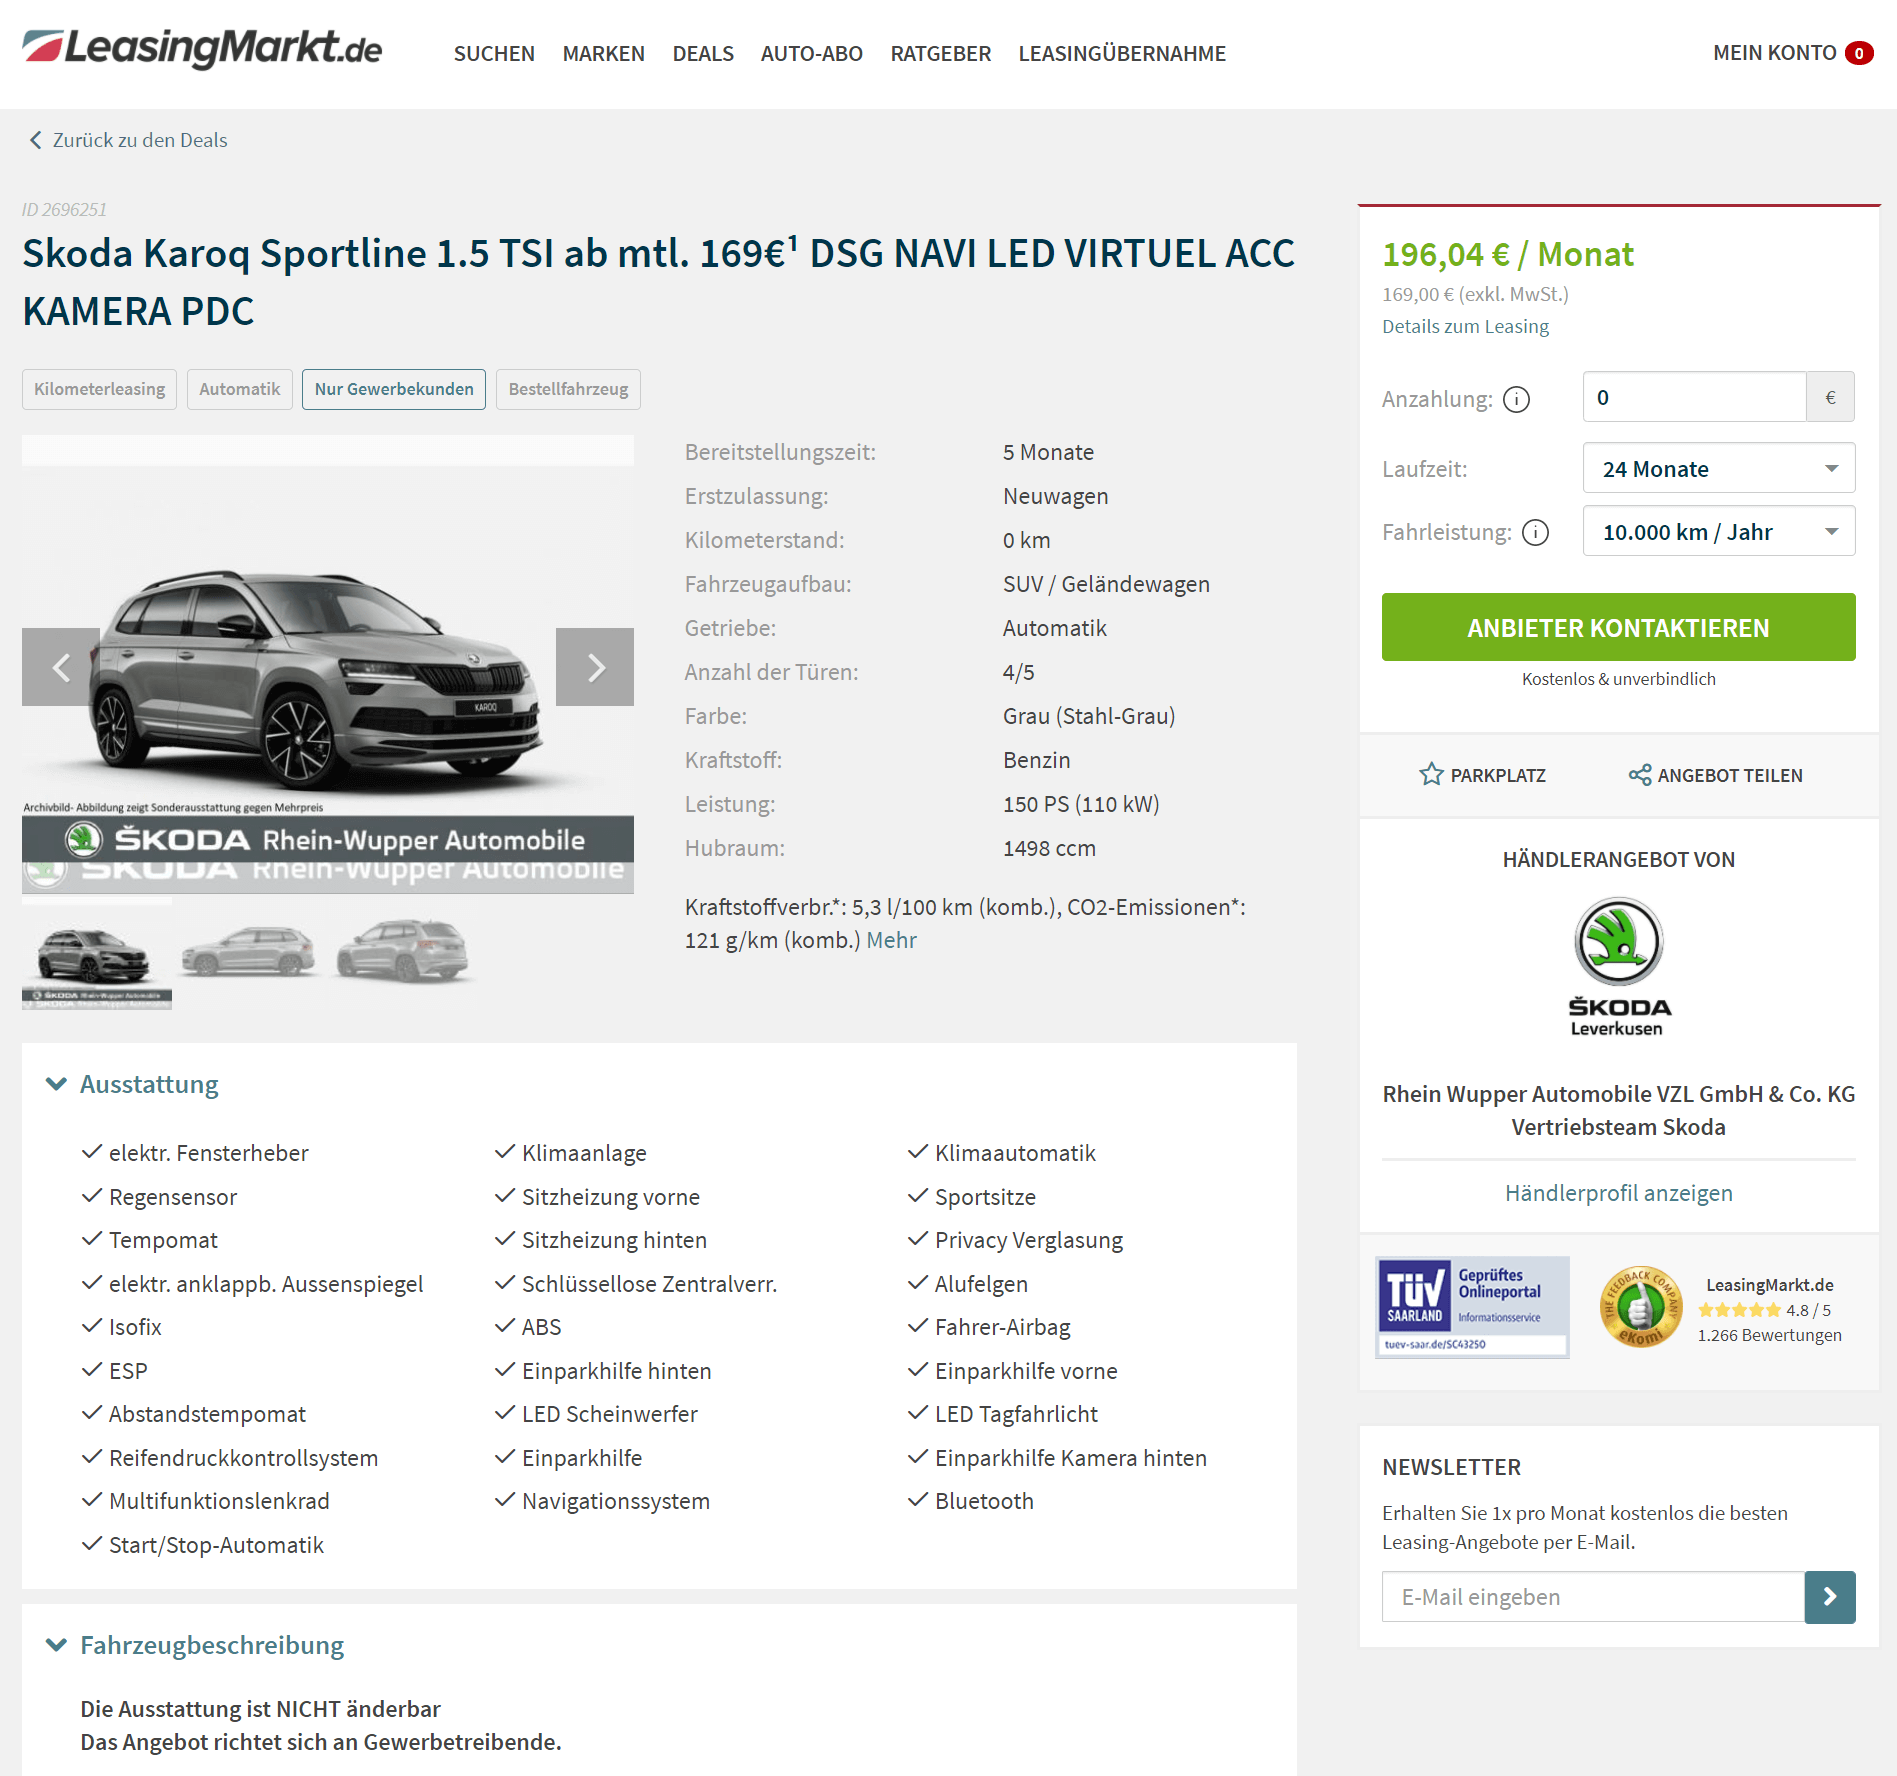
Task: Click the red notification badge showing 0
Action: [1859, 53]
